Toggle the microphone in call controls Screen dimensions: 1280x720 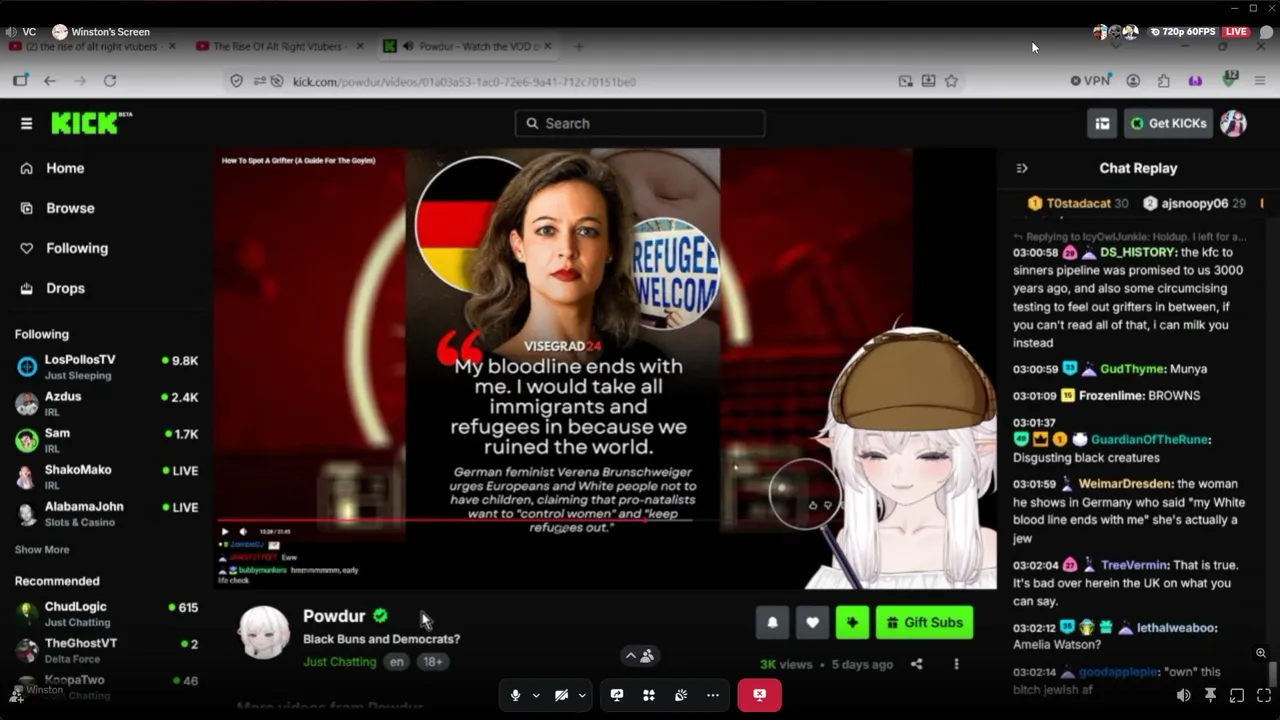(x=515, y=695)
